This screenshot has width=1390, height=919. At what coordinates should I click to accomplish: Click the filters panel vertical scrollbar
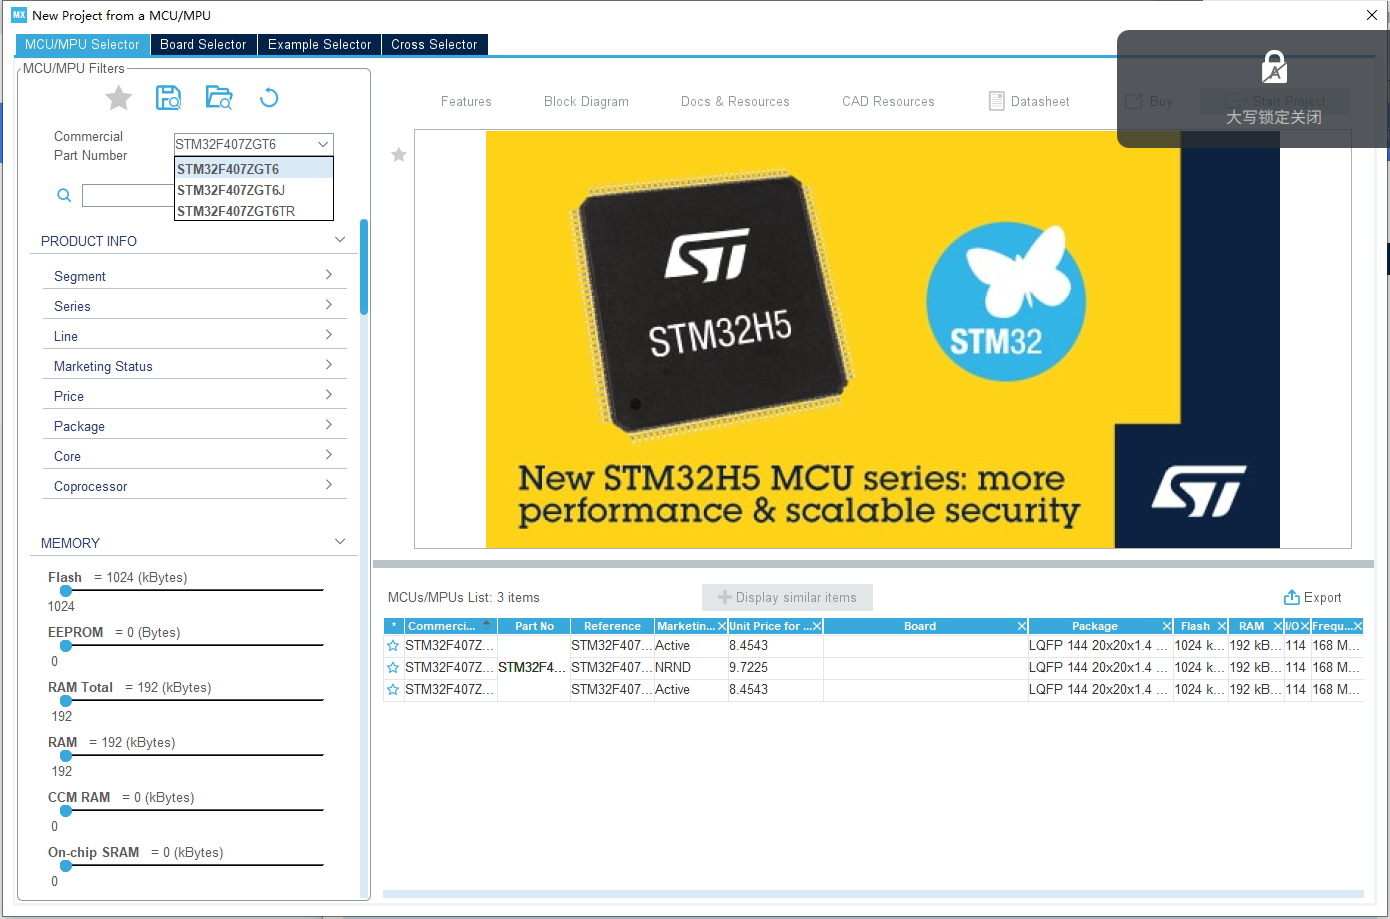point(364,267)
